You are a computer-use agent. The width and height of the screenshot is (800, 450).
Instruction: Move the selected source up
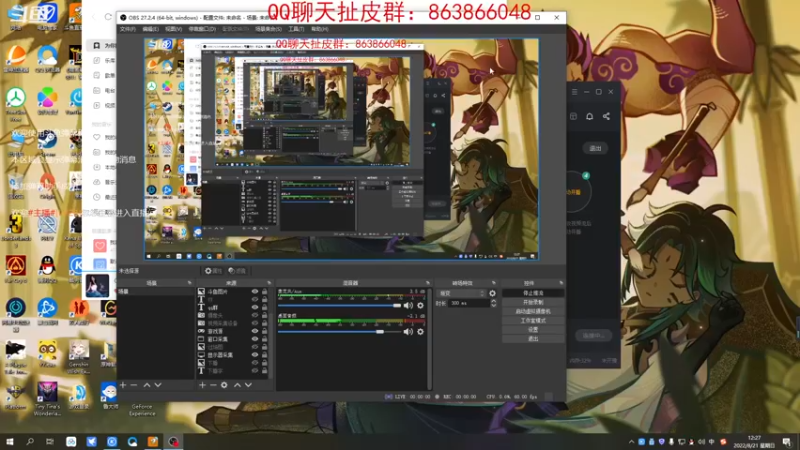237,385
